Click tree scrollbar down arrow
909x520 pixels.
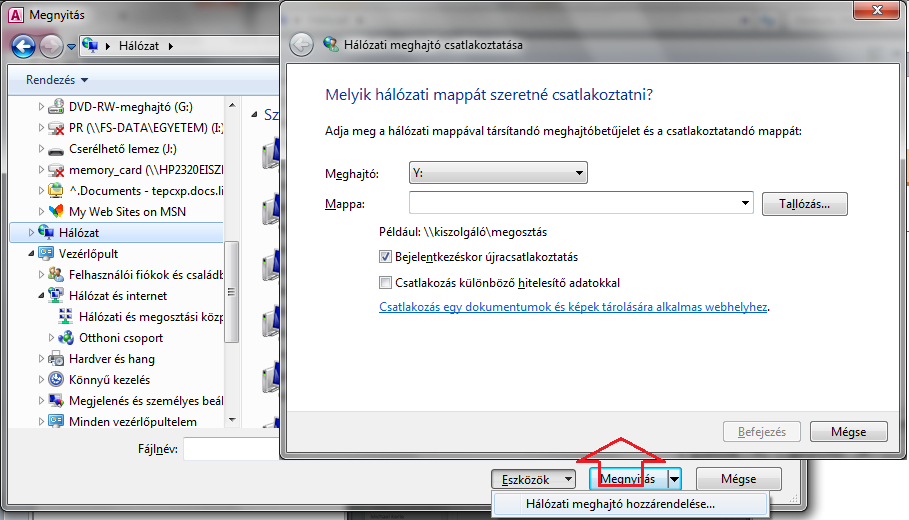[232, 420]
